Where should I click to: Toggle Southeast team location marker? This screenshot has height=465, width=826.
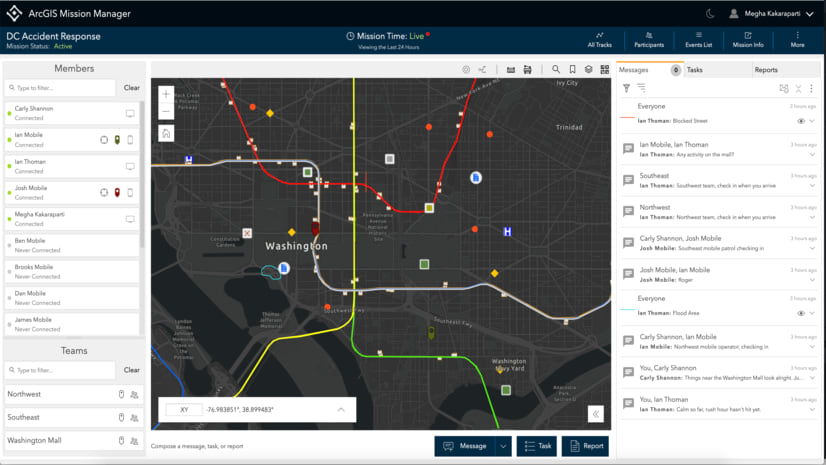pyautogui.click(x=121, y=417)
